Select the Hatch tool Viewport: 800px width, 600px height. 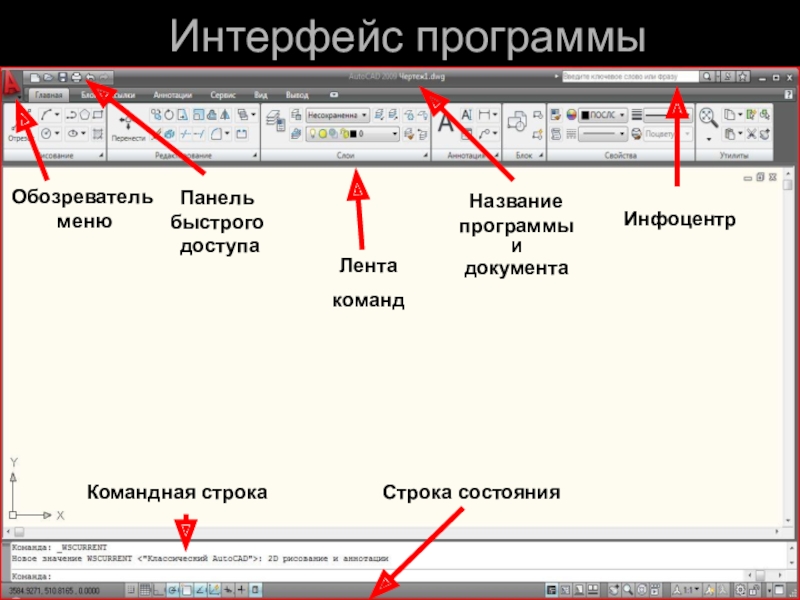pos(97,134)
